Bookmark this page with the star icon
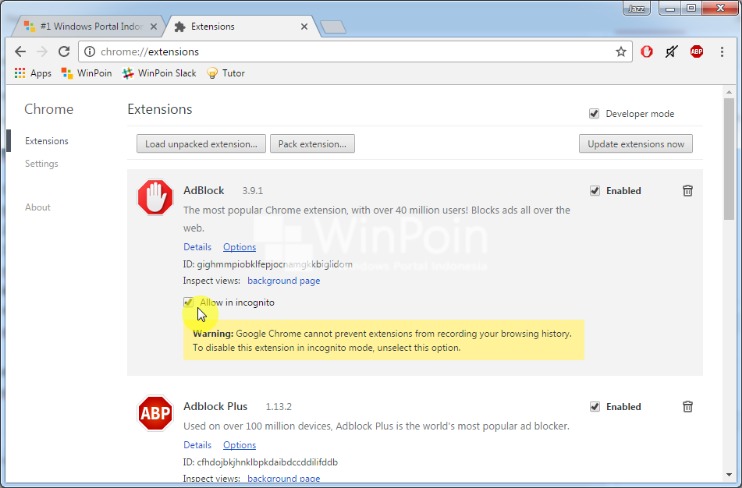Viewport: 742px width, 488px height. click(621, 52)
